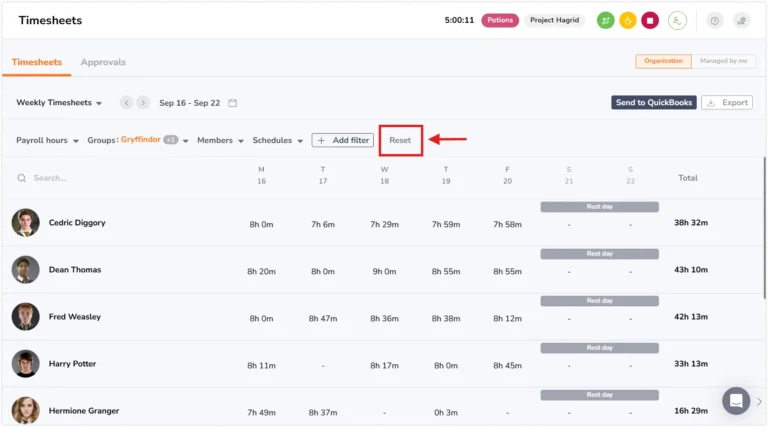
Task: Click Dean Thomas's total 43h 10m
Action: click(691, 270)
